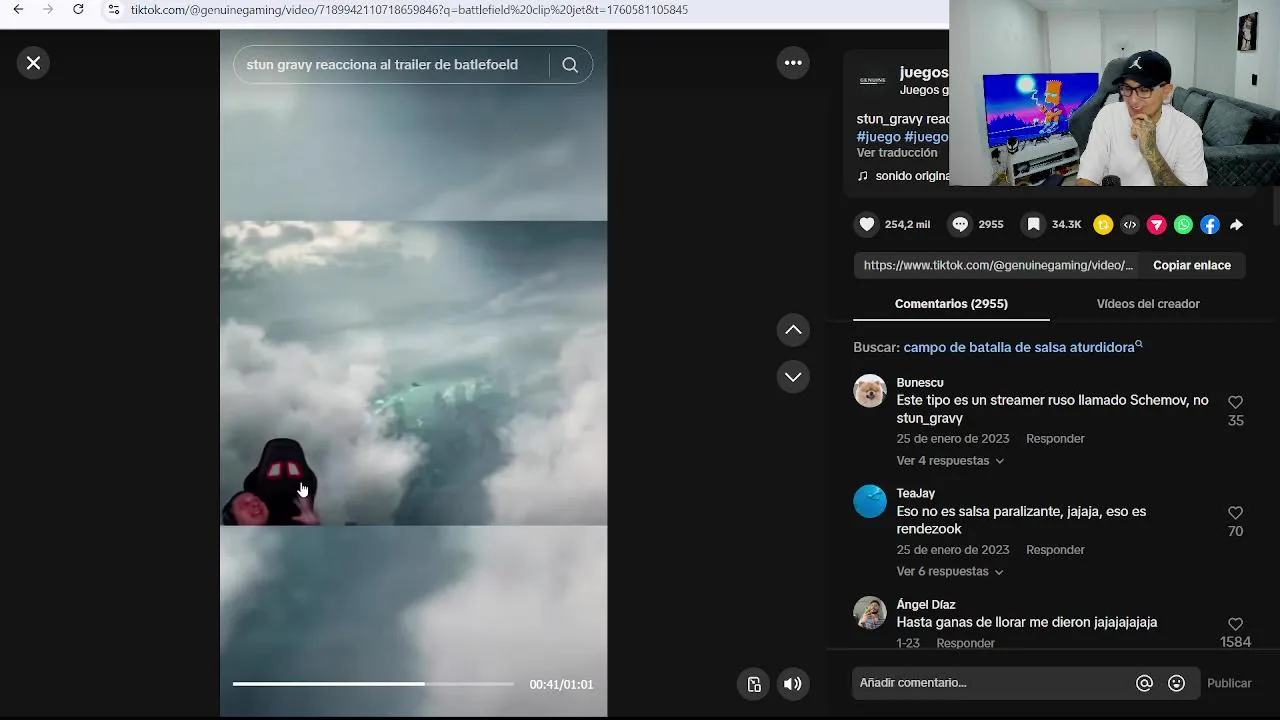Image resolution: width=1280 pixels, height=720 pixels.
Task: Click the playing video area
Action: (x=413, y=372)
